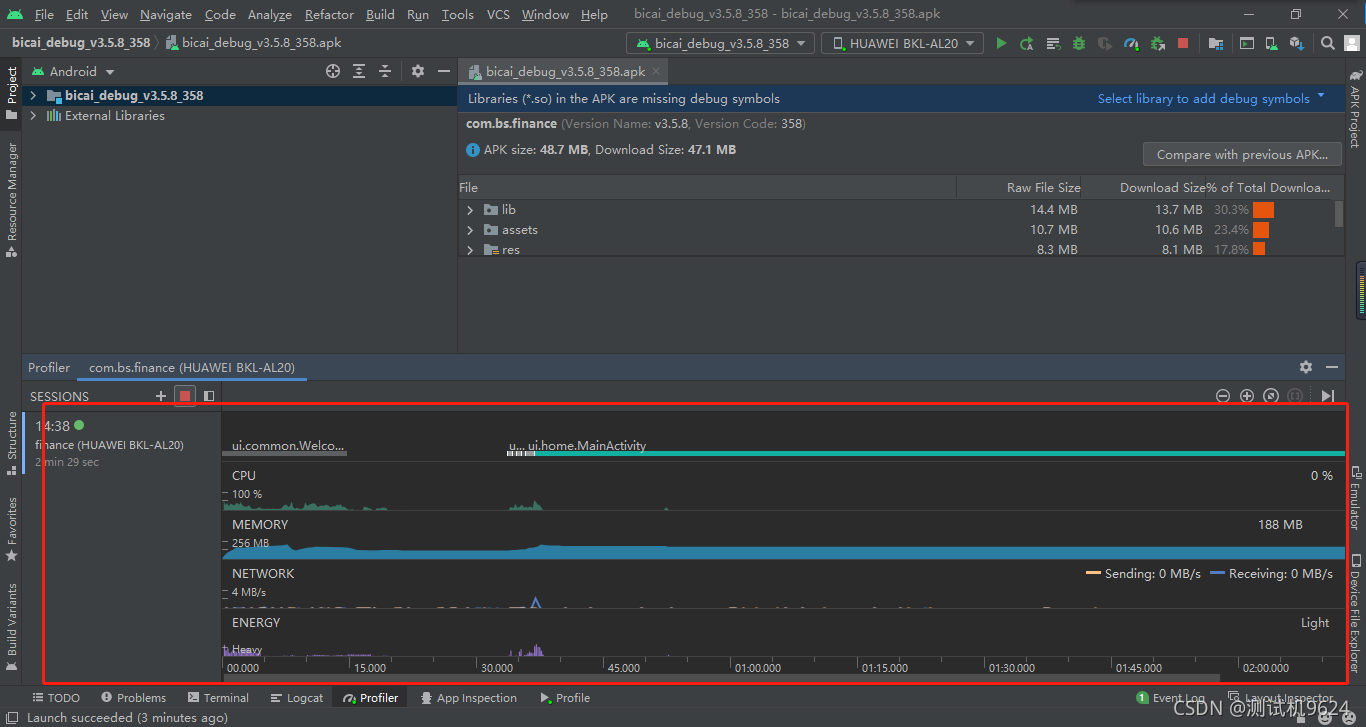This screenshot has height=727, width=1366.
Task: Click the profiler timeline horizontal scrollbar
Action: [x=722, y=677]
